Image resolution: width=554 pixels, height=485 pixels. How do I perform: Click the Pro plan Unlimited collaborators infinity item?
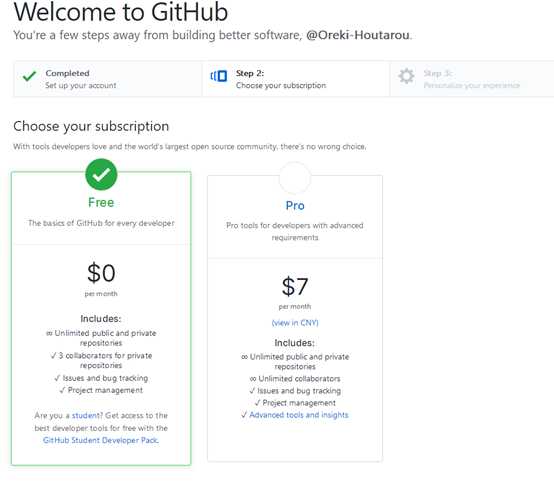pos(295,379)
